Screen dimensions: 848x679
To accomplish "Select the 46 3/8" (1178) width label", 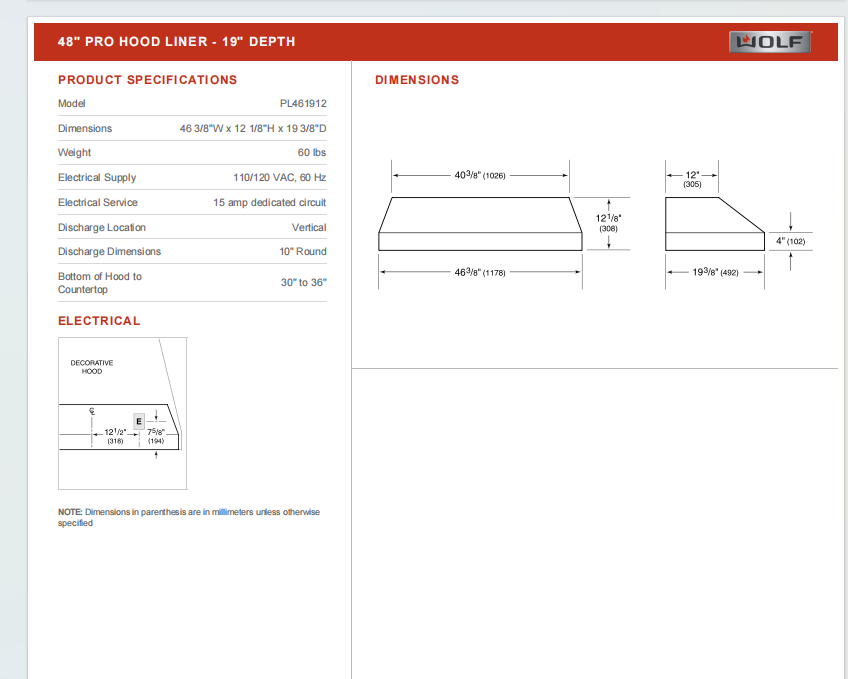I will [480, 272].
